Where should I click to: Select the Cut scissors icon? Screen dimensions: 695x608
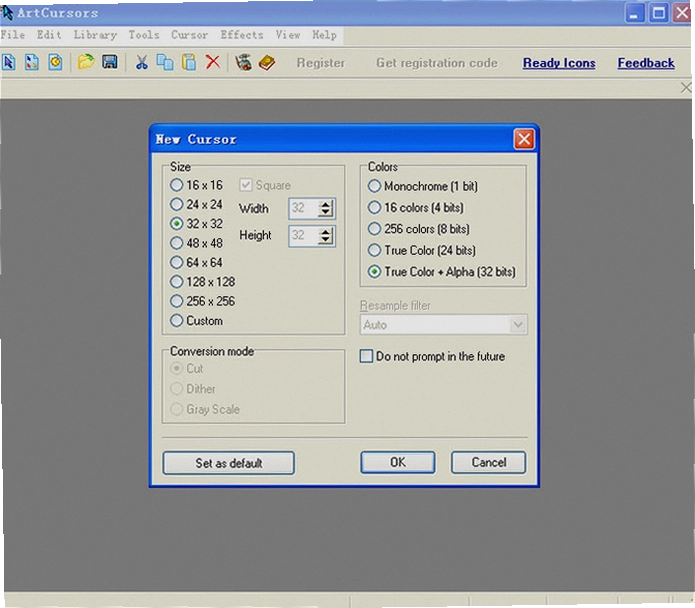click(141, 62)
